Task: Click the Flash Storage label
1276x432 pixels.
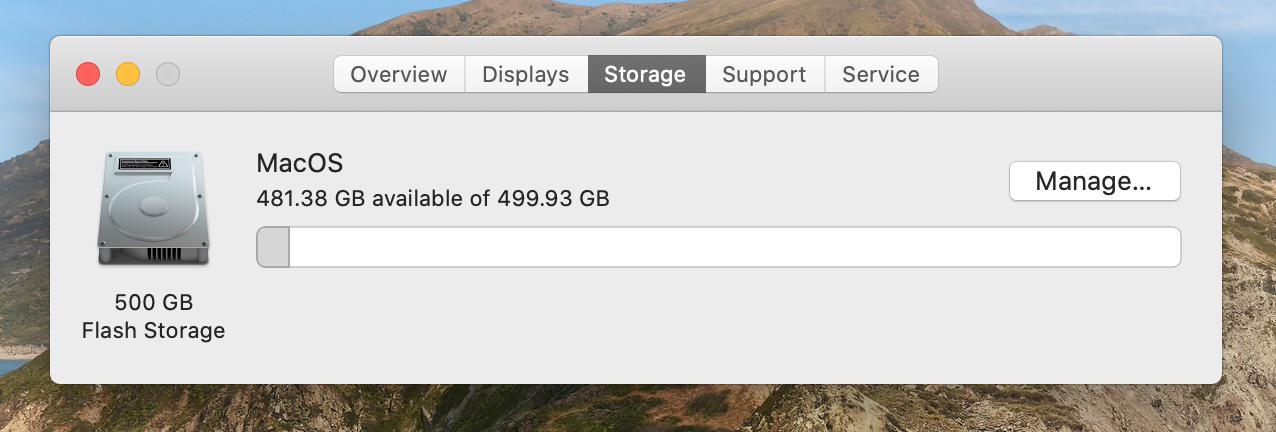Action: (x=153, y=330)
